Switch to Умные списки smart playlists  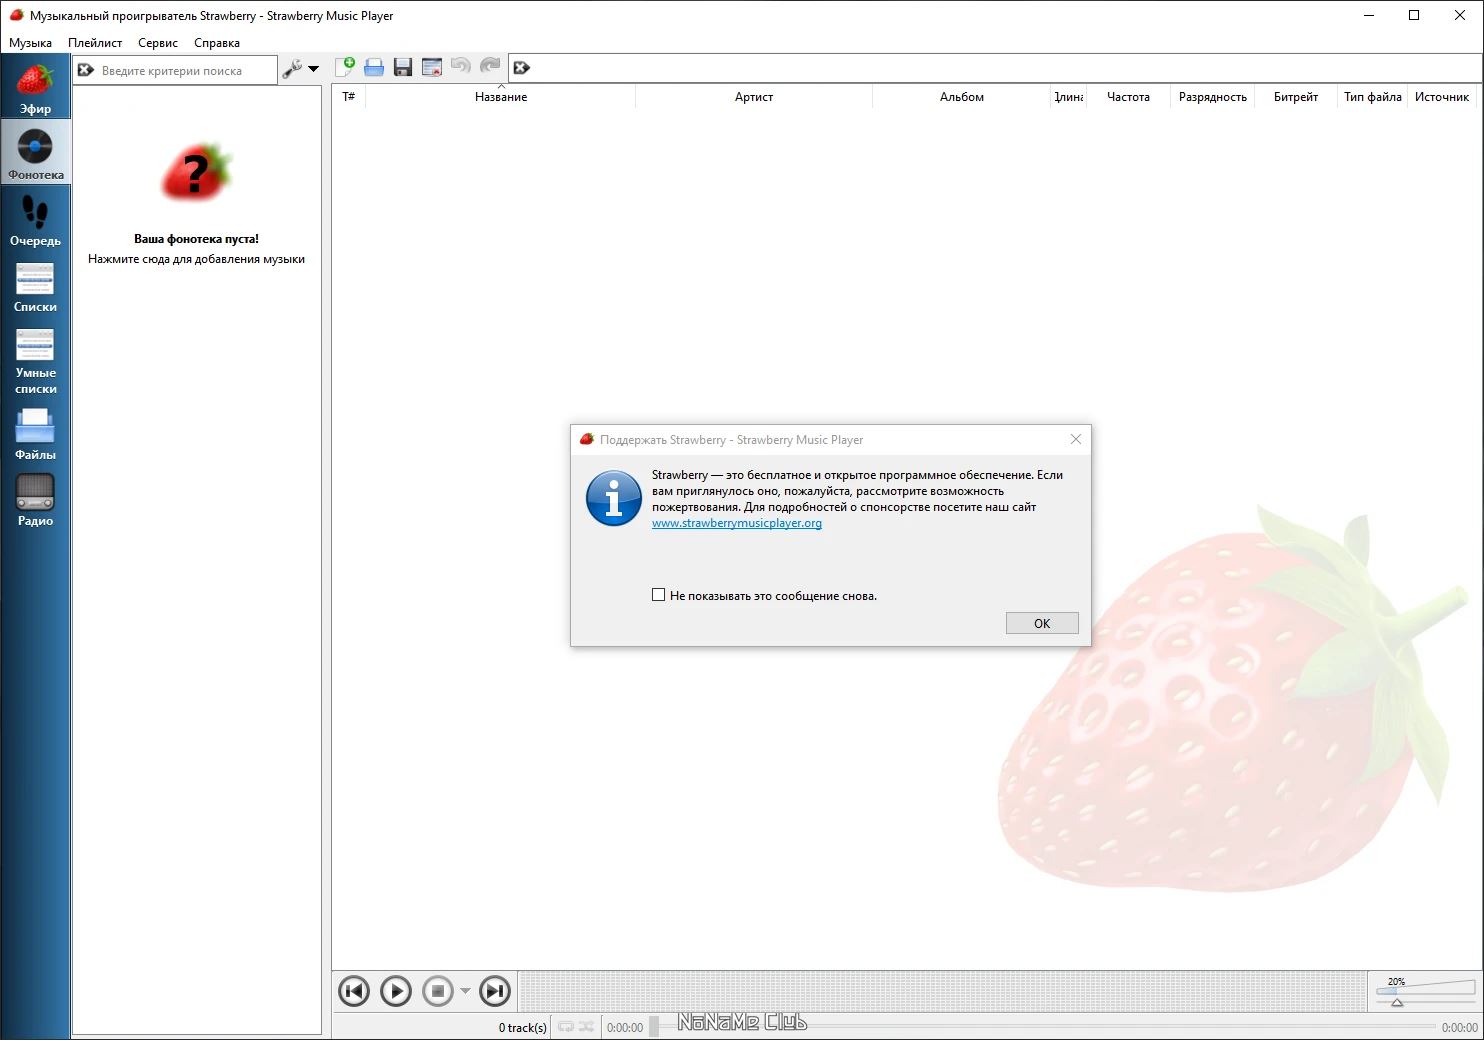coord(35,360)
